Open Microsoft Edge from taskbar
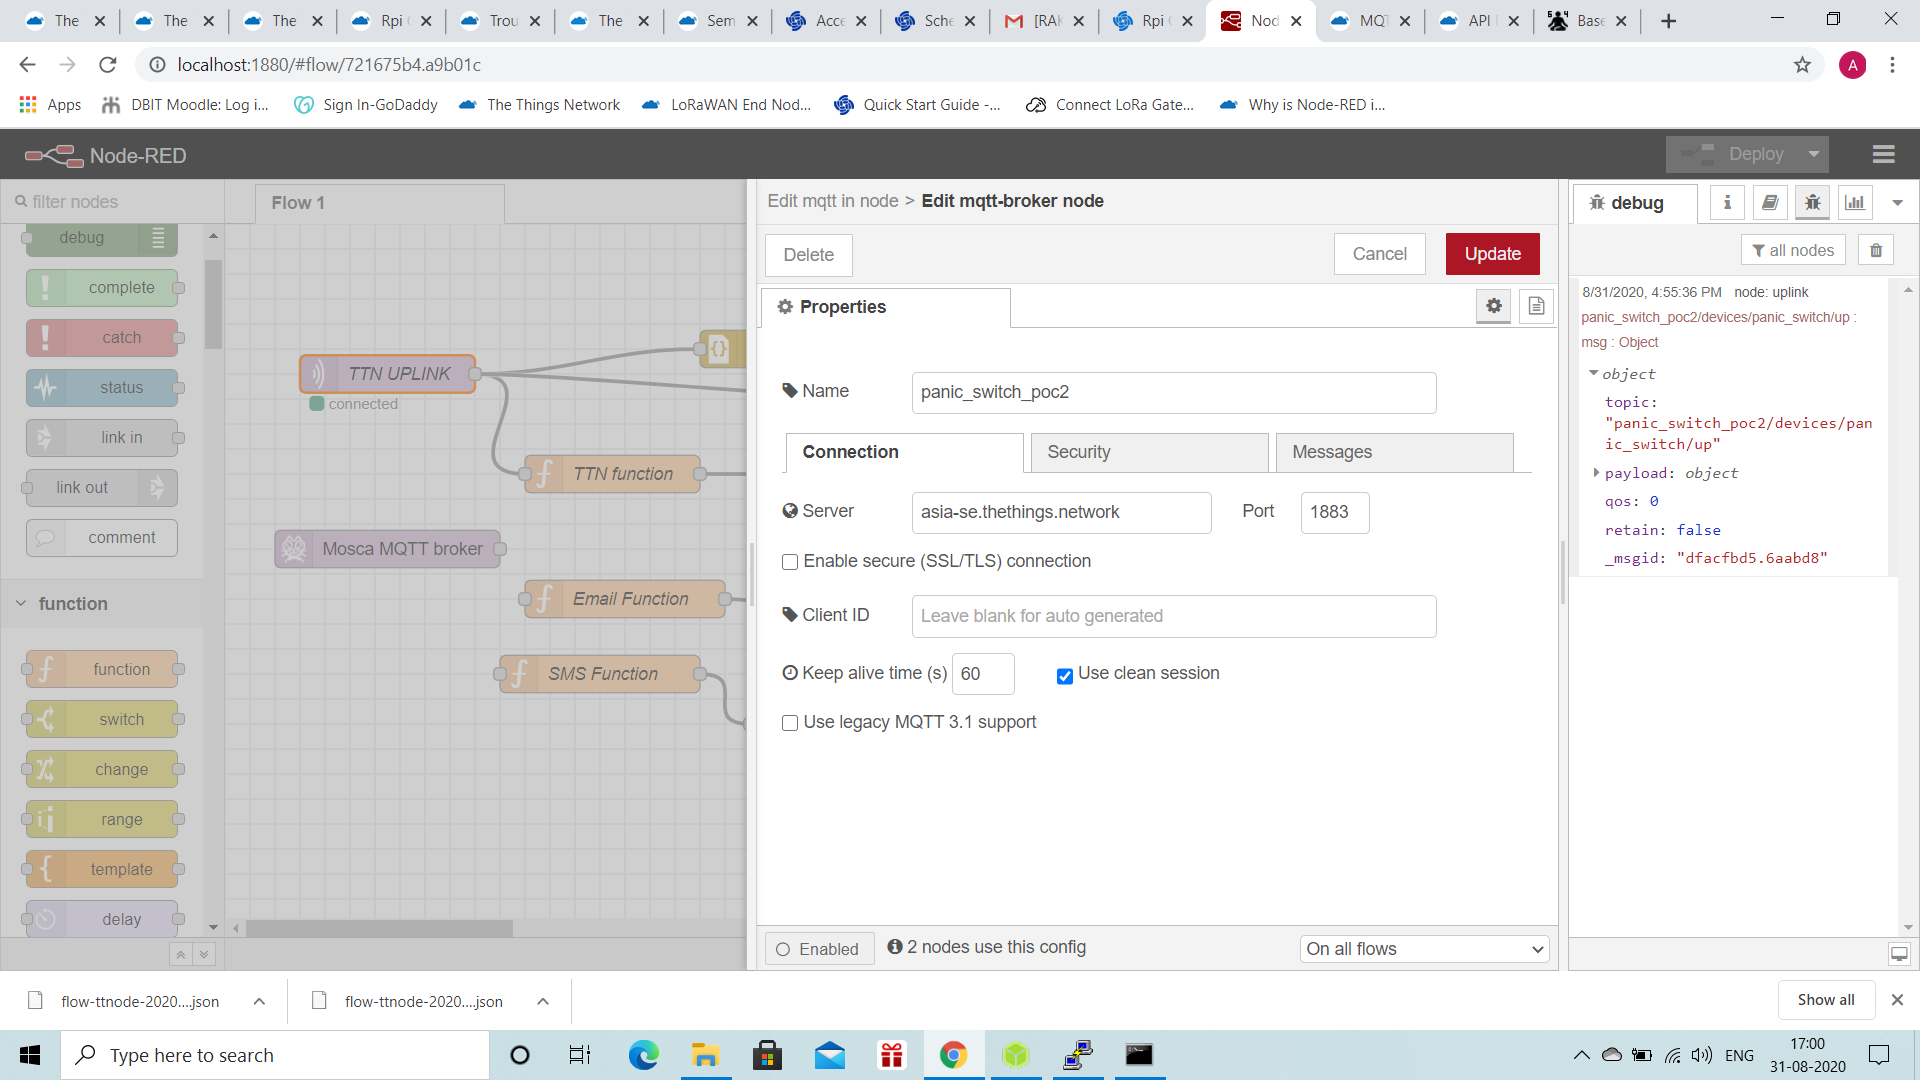Viewport: 1920px width, 1080px height. 643,1055
